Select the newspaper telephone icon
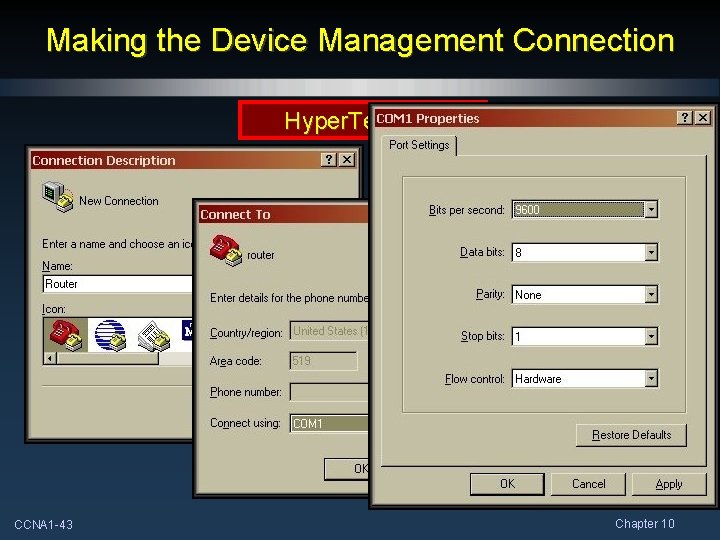 click(154, 336)
